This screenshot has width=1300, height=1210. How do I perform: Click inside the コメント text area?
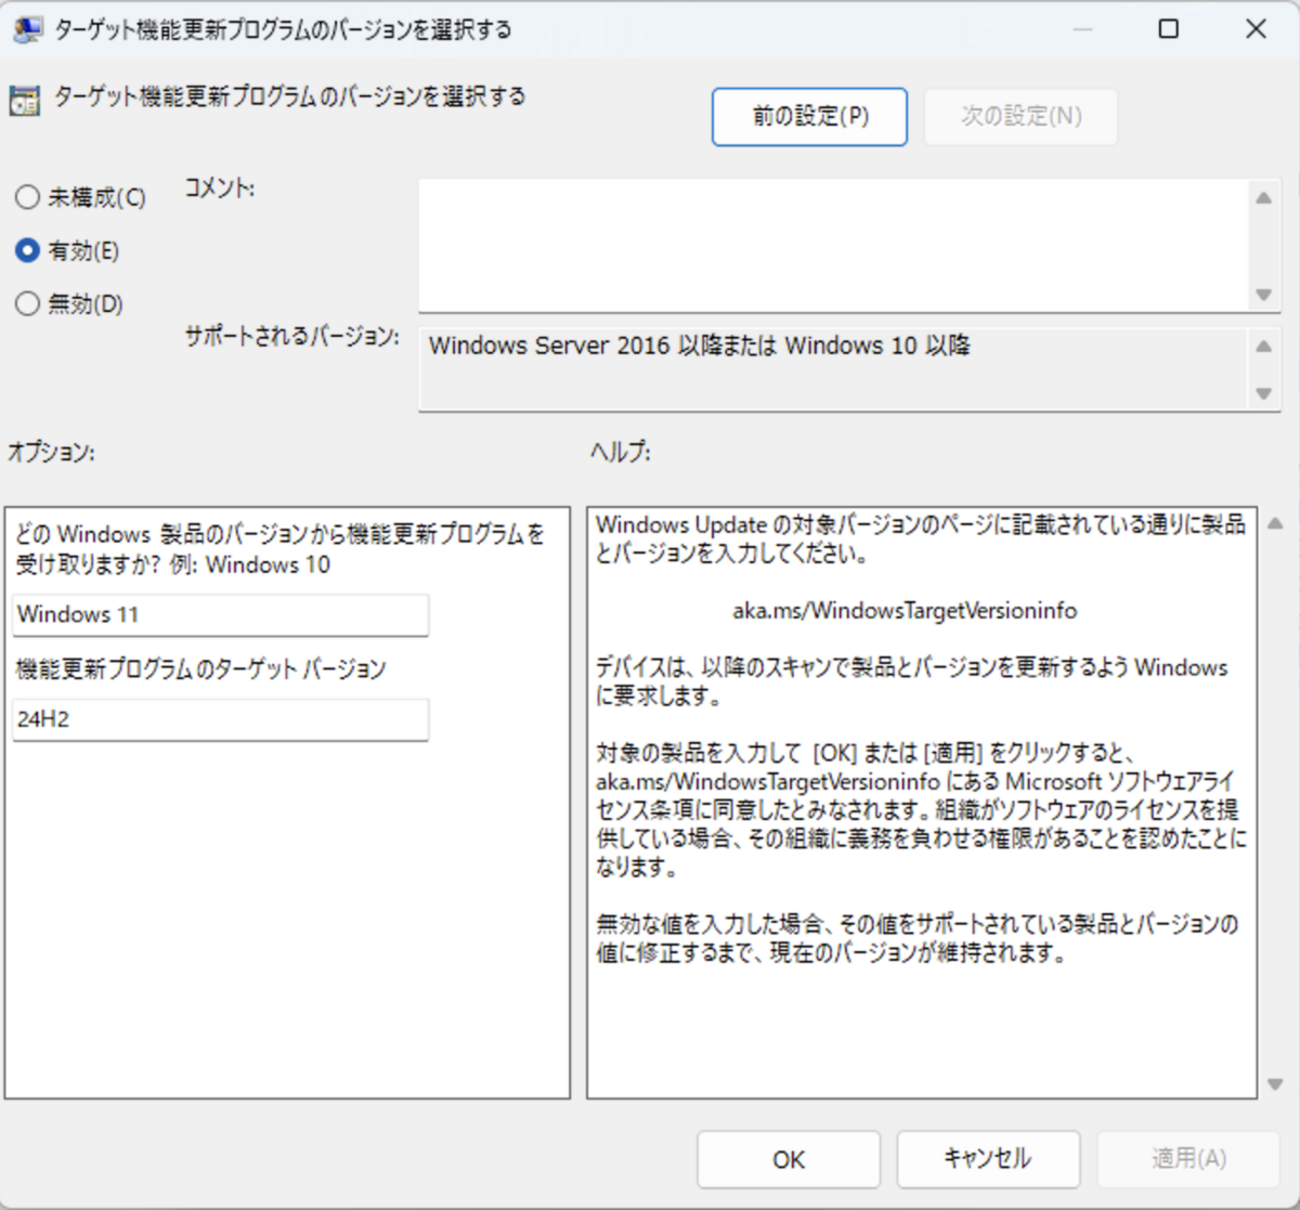tap(834, 245)
